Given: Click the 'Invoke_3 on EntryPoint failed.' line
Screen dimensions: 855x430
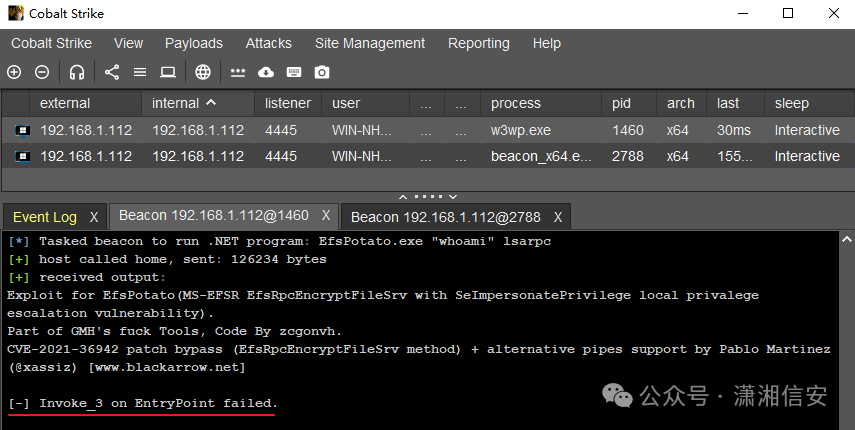Looking at the screenshot, I should (143, 403).
